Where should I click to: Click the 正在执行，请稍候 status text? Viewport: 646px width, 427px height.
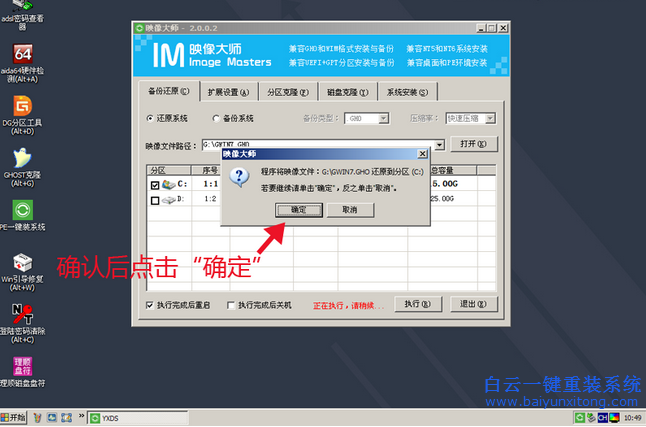click(349, 305)
